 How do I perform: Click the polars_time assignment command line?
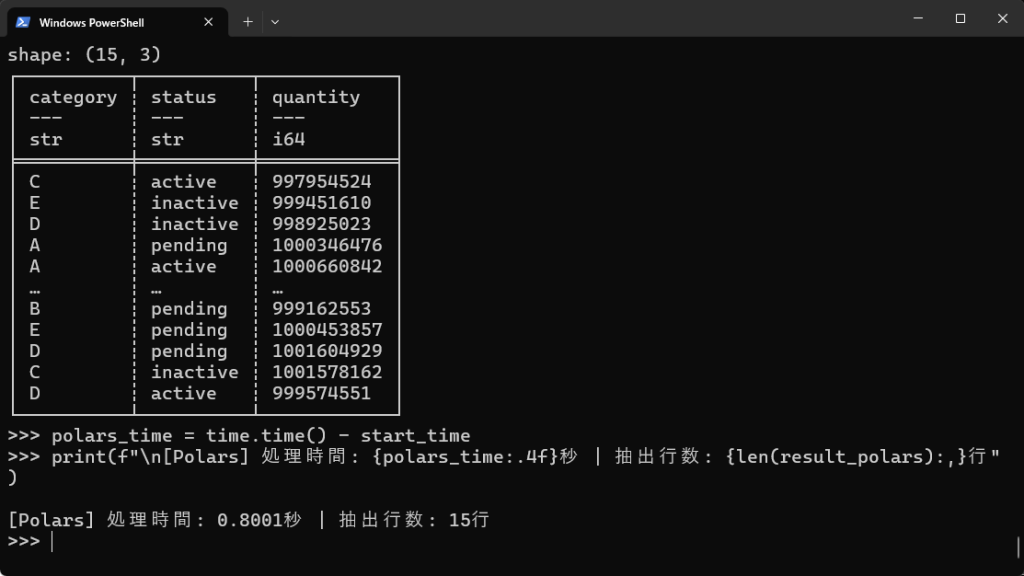point(260,435)
